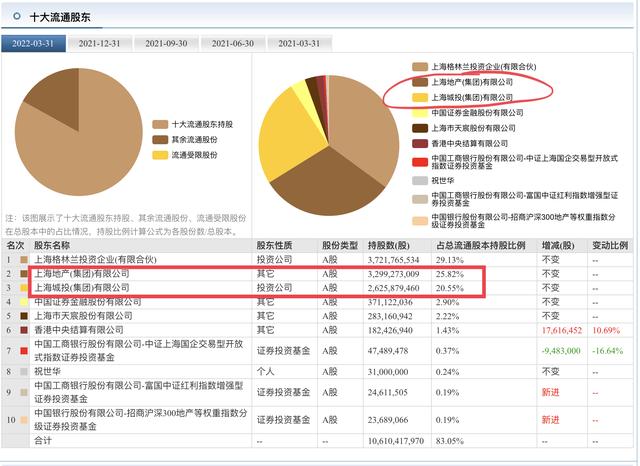Click grey legend swatch for 祝世华
Screen dimensions: 640x466
coord(420,180)
